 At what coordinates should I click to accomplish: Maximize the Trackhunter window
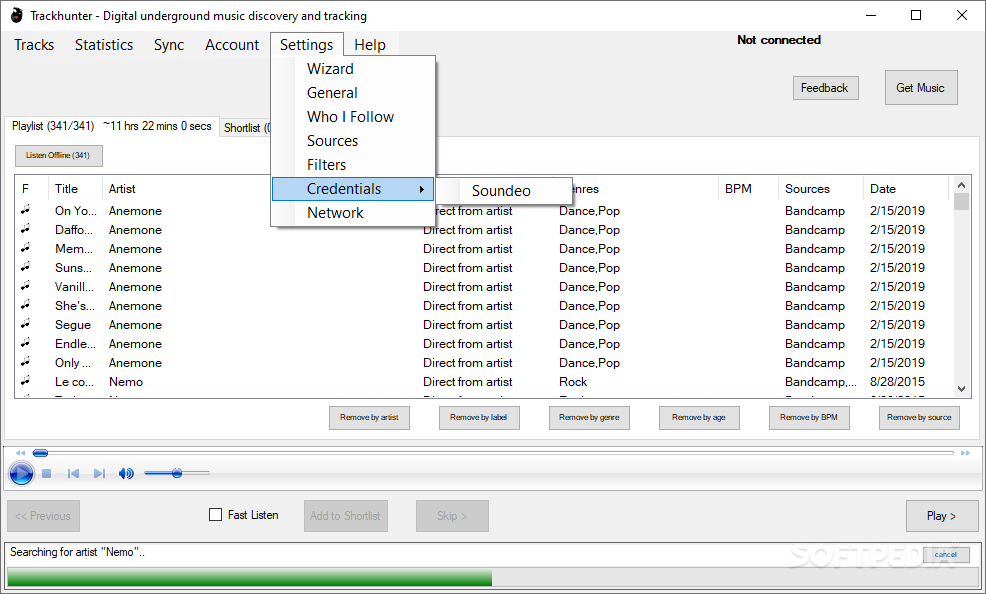click(916, 15)
